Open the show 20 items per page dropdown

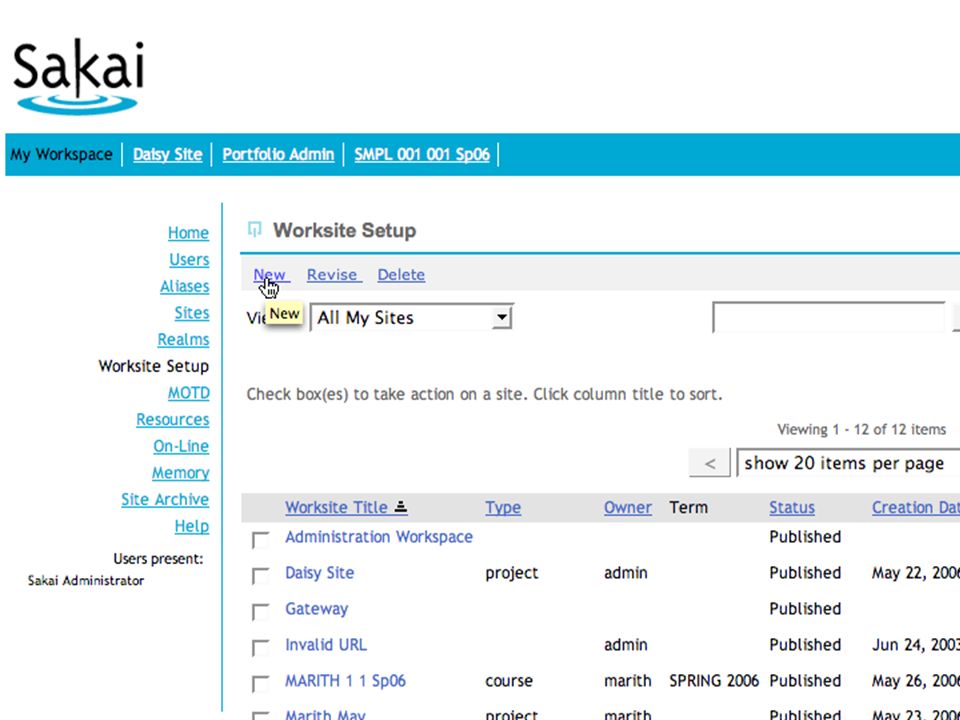pyautogui.click(x=848, y=463)
